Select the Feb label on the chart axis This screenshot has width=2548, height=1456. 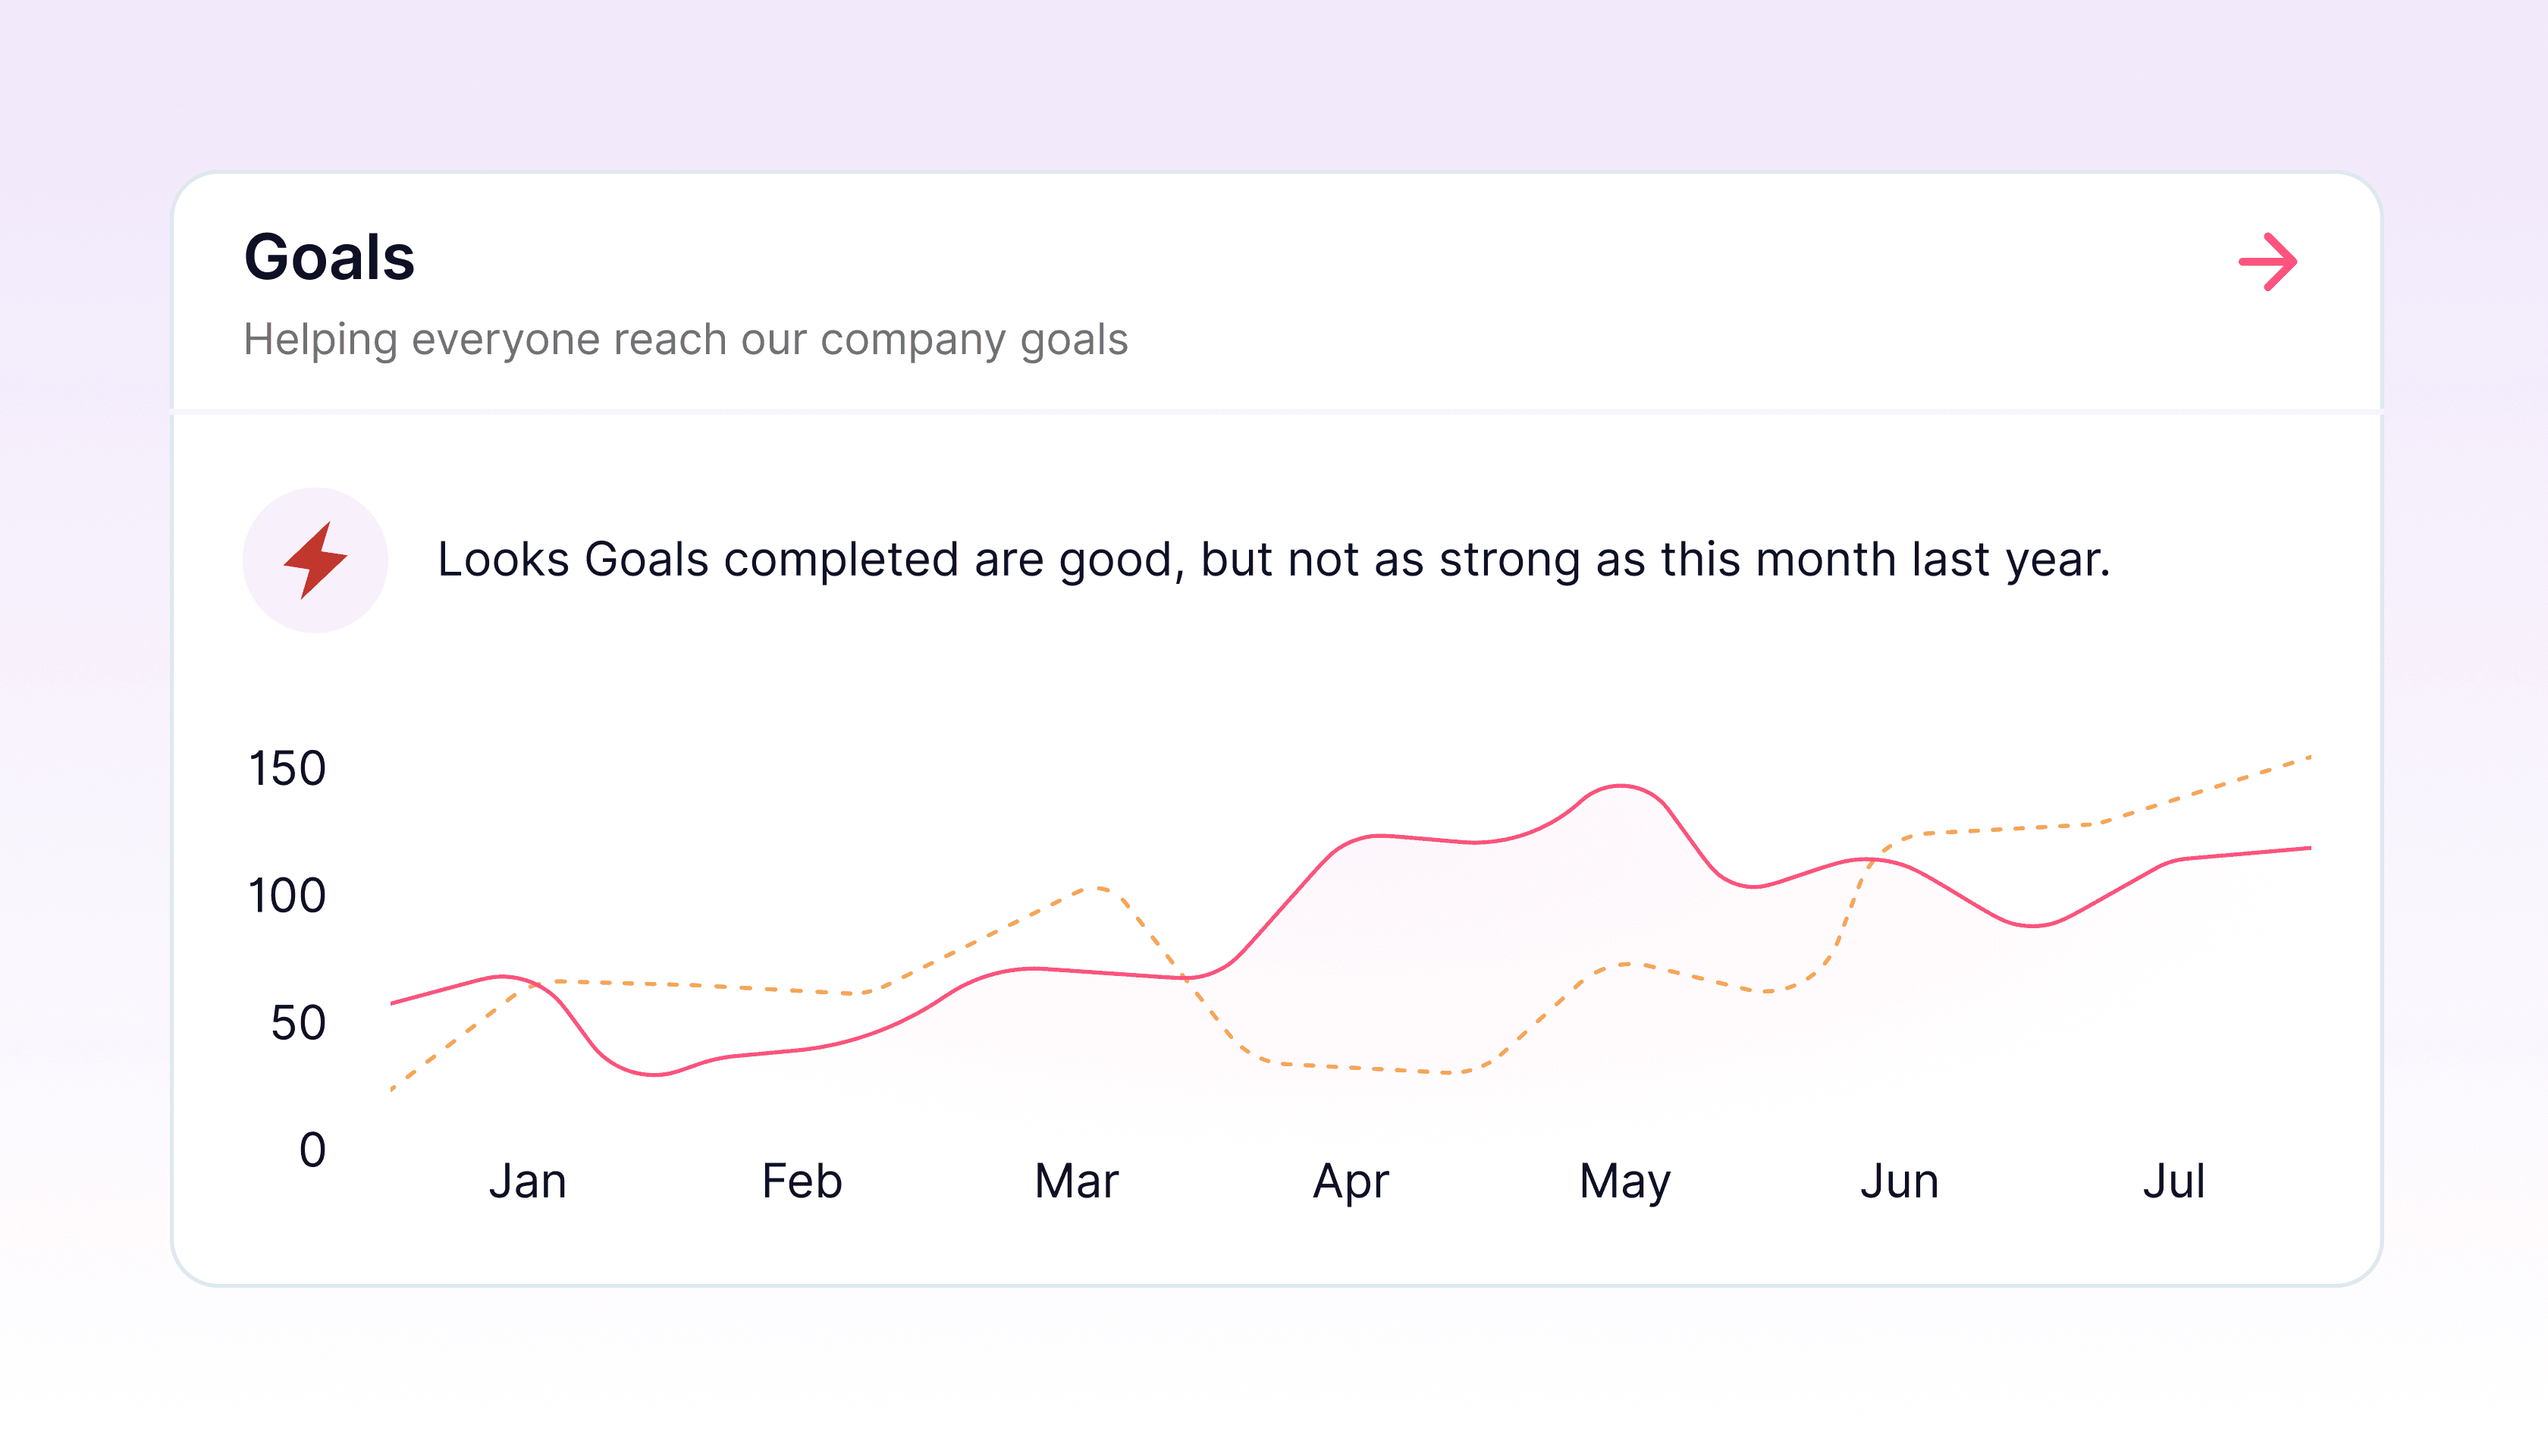(x=801, y=1181)
